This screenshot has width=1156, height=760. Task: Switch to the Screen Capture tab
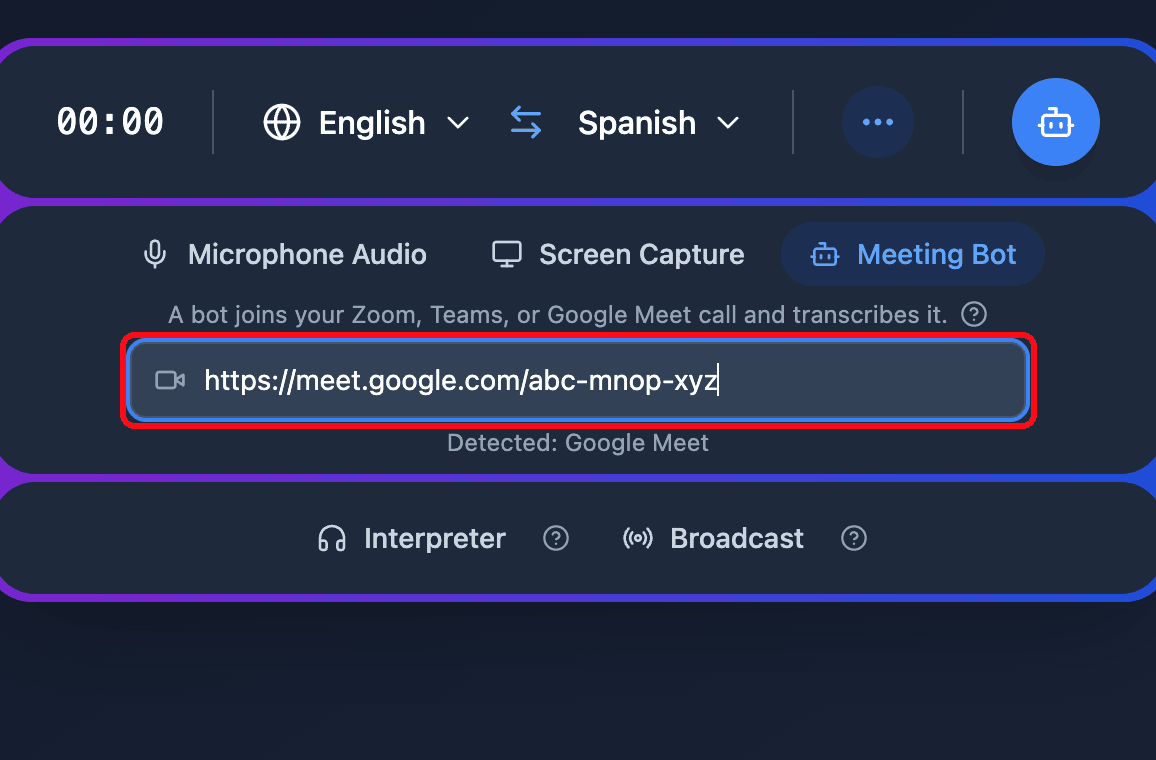(618, 254)
